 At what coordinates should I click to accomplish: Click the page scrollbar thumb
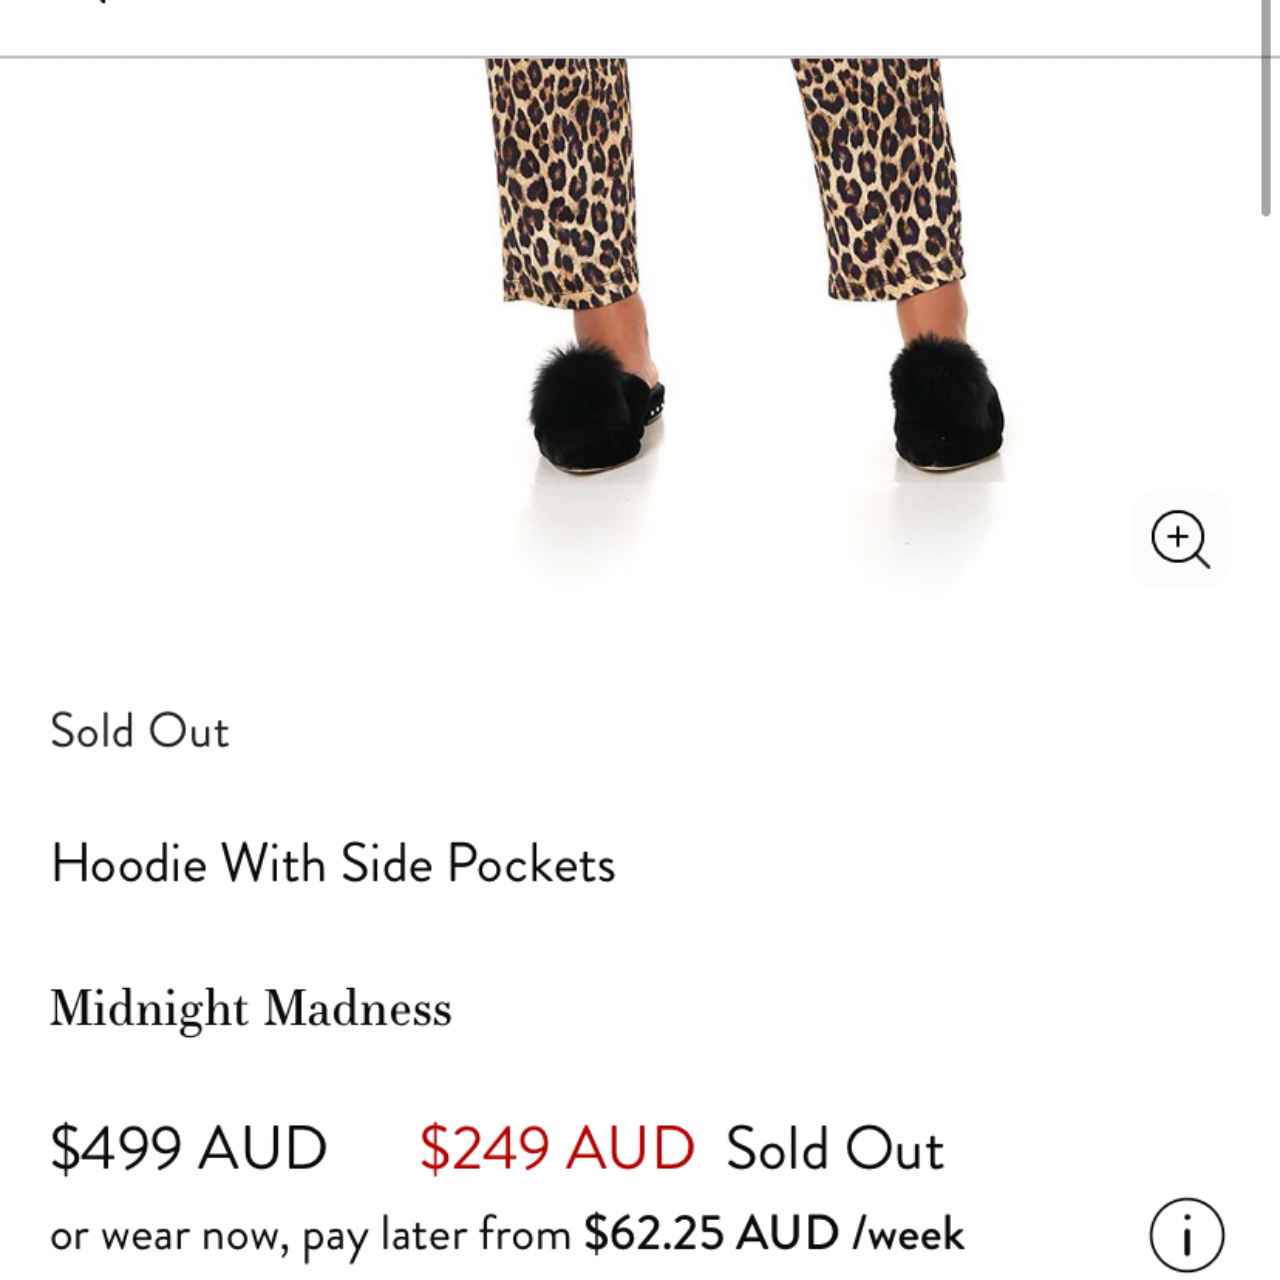coord(1266,110)
